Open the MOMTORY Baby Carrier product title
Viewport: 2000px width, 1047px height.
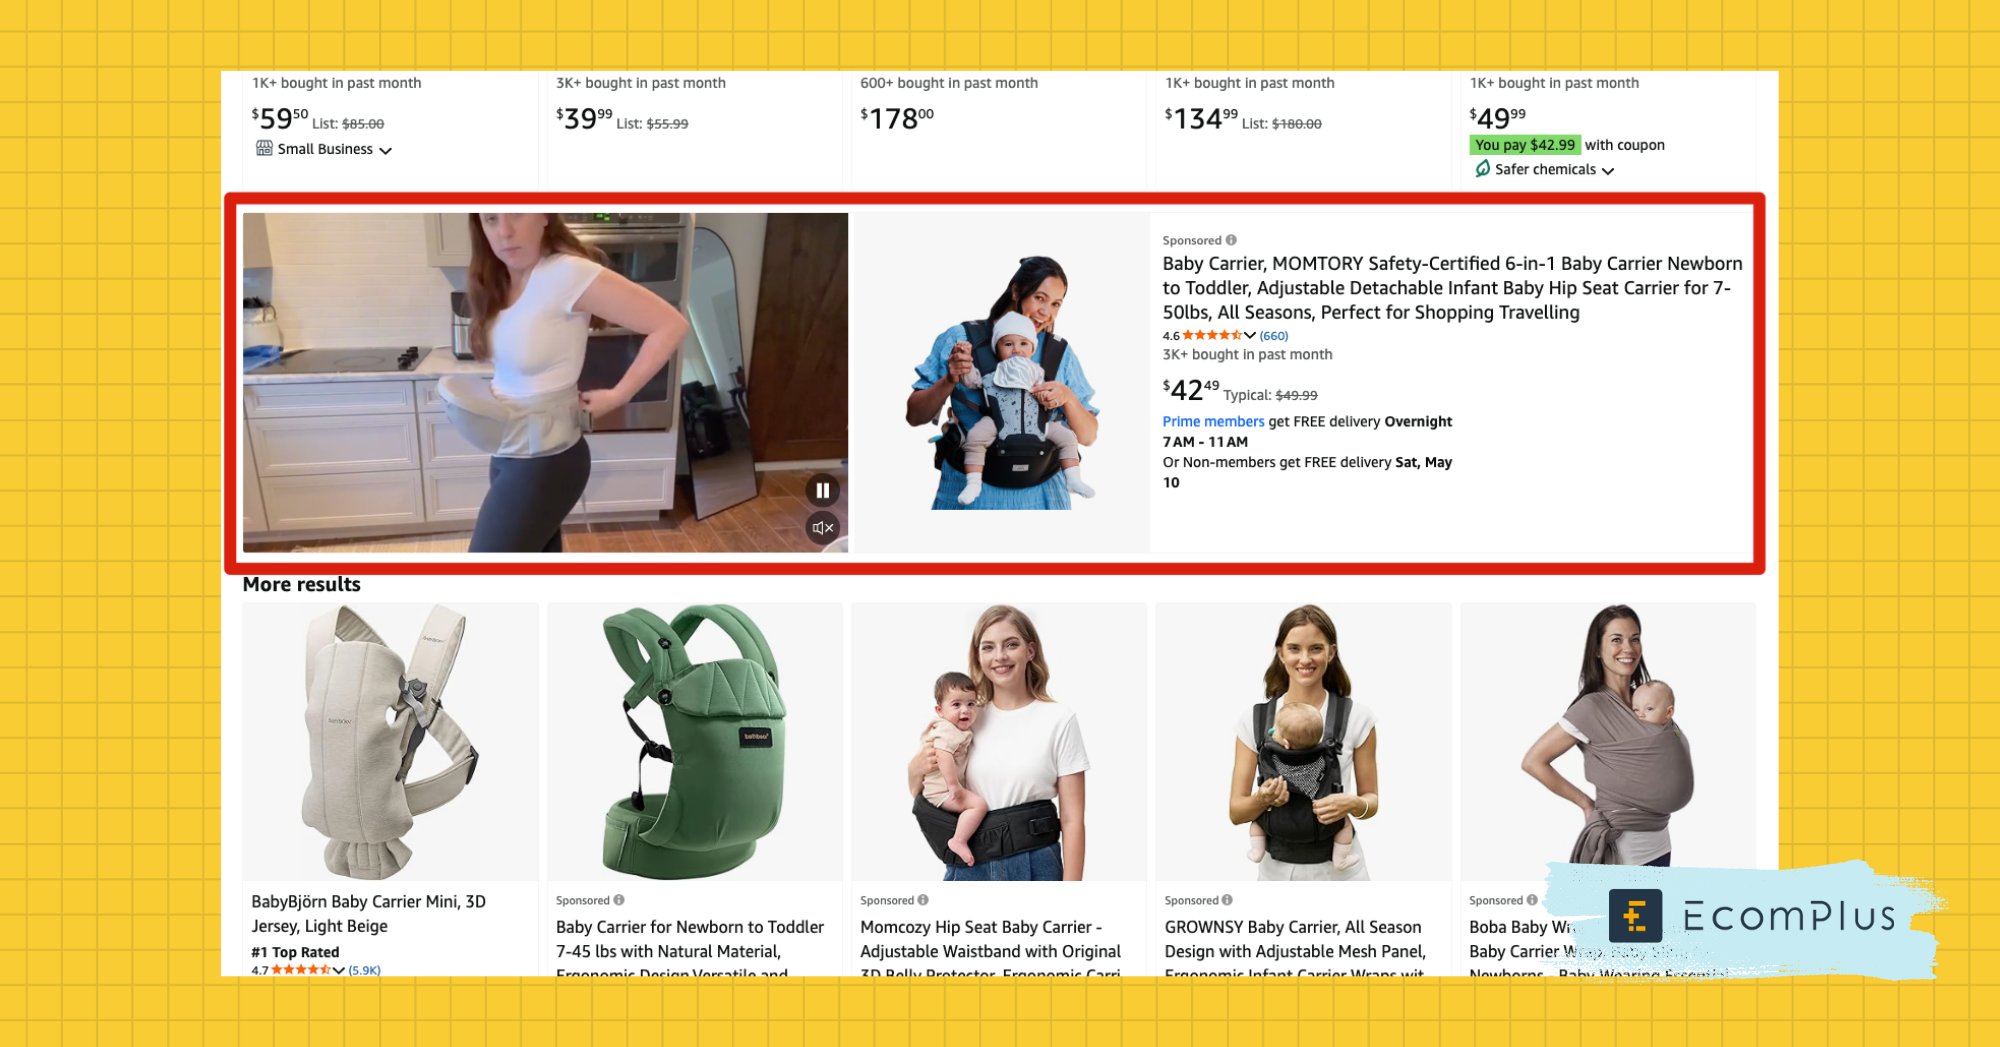coord(1452,288)
